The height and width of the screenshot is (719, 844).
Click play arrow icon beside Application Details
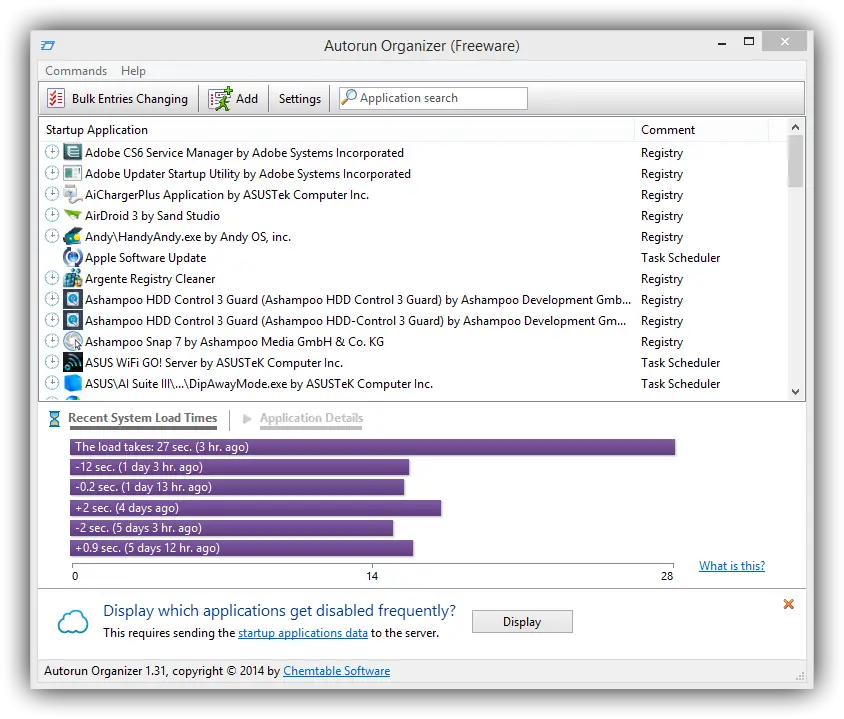247,419
